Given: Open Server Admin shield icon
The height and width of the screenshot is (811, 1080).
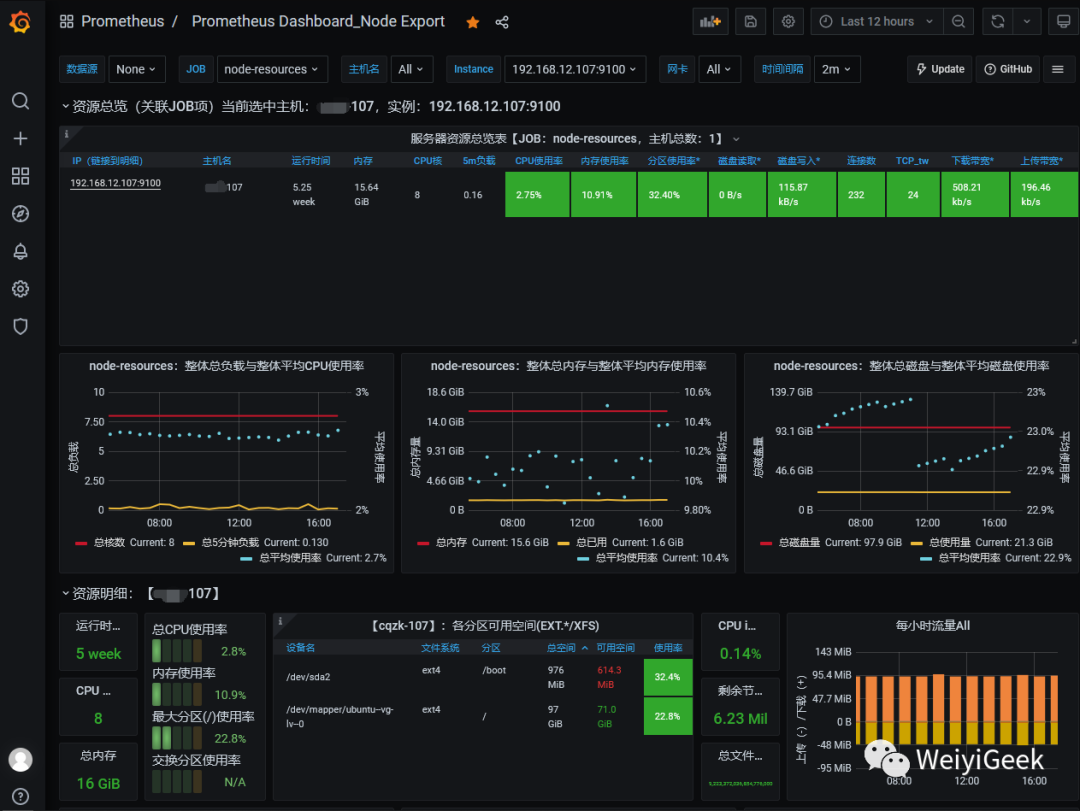Looking at the screenshot, I should (21, 327).
